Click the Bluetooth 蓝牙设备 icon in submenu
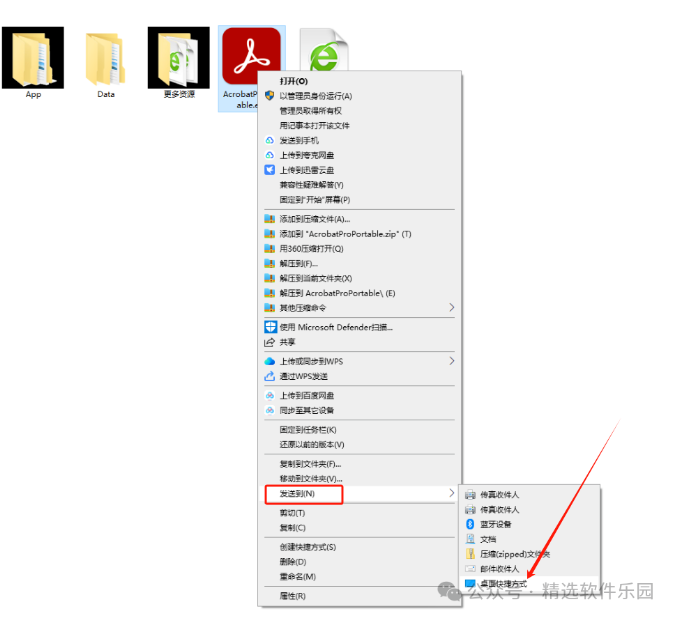687x617 pixels. coord(470,524)
